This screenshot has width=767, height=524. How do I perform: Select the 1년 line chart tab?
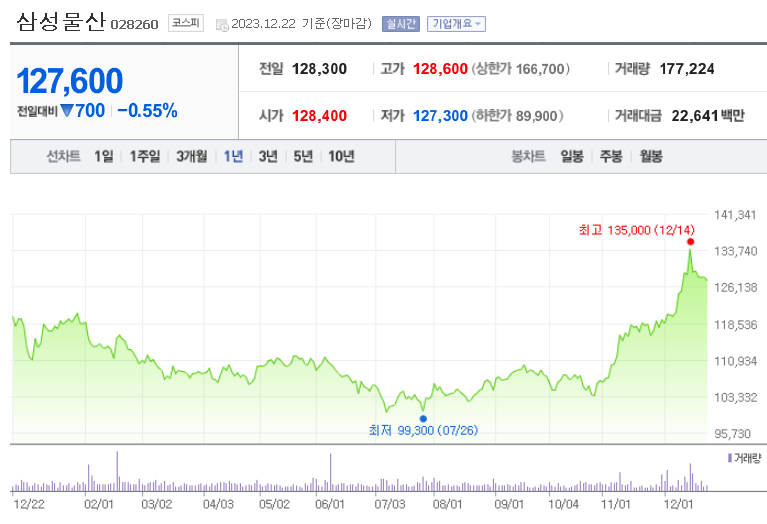pos(233,157)
